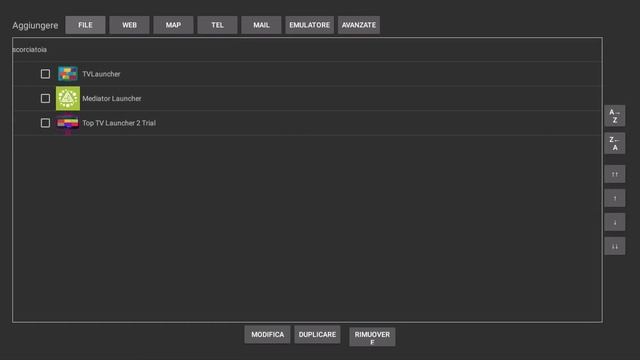Click the Mediator Launcher green icon
Viewport: 640px width, 360px height.
(x=68, y=98)
